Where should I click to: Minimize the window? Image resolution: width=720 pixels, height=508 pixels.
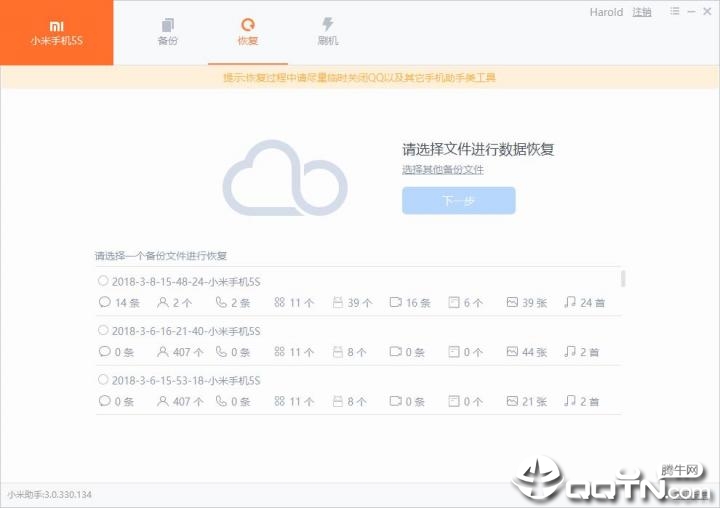pyautogui.click(x=691, y=11)
